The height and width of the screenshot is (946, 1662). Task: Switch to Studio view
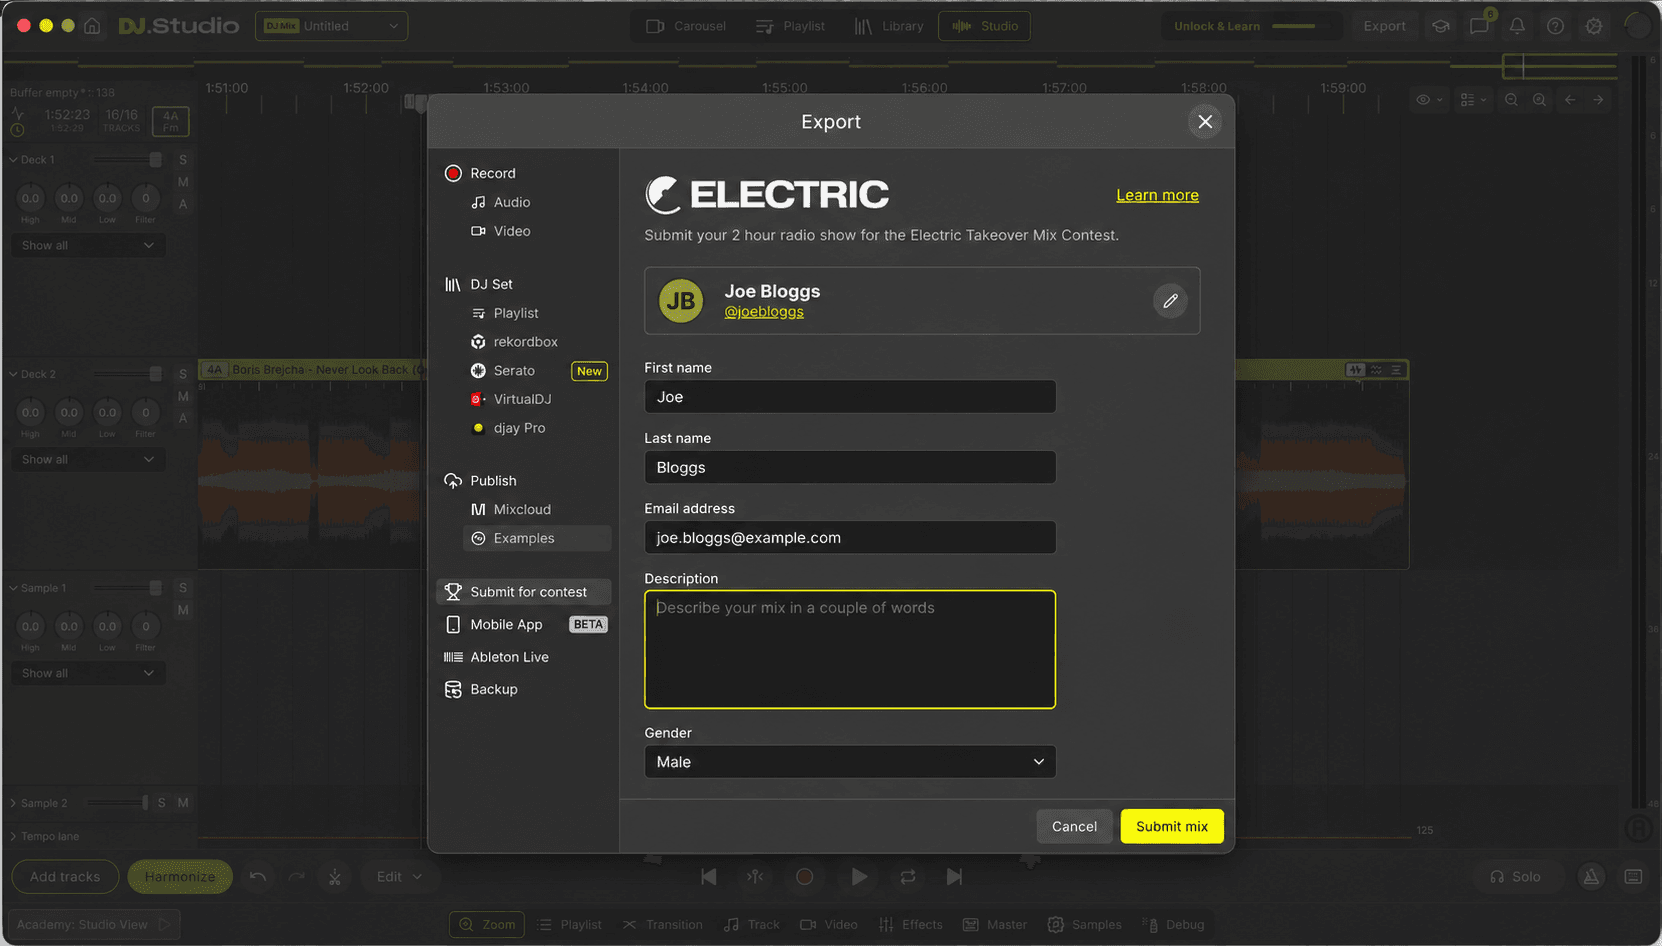click(x=985, y=26)
